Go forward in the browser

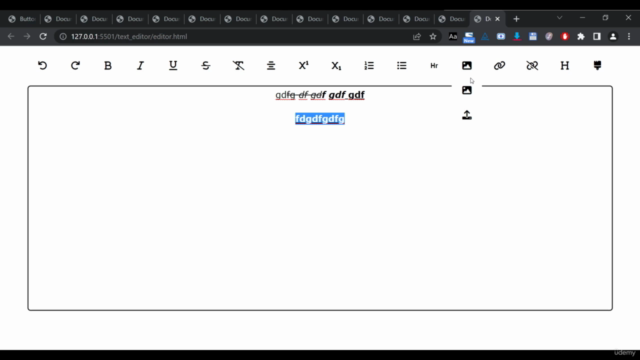tap(27, 36)
